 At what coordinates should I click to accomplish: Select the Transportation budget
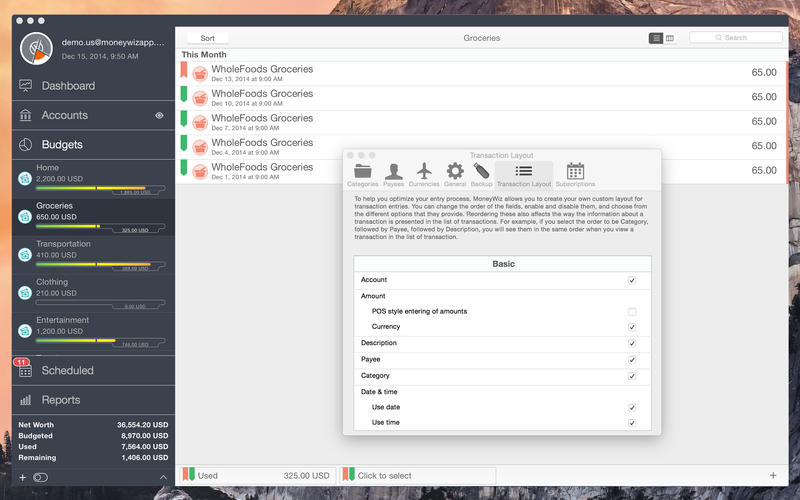[x=63, y=249]
